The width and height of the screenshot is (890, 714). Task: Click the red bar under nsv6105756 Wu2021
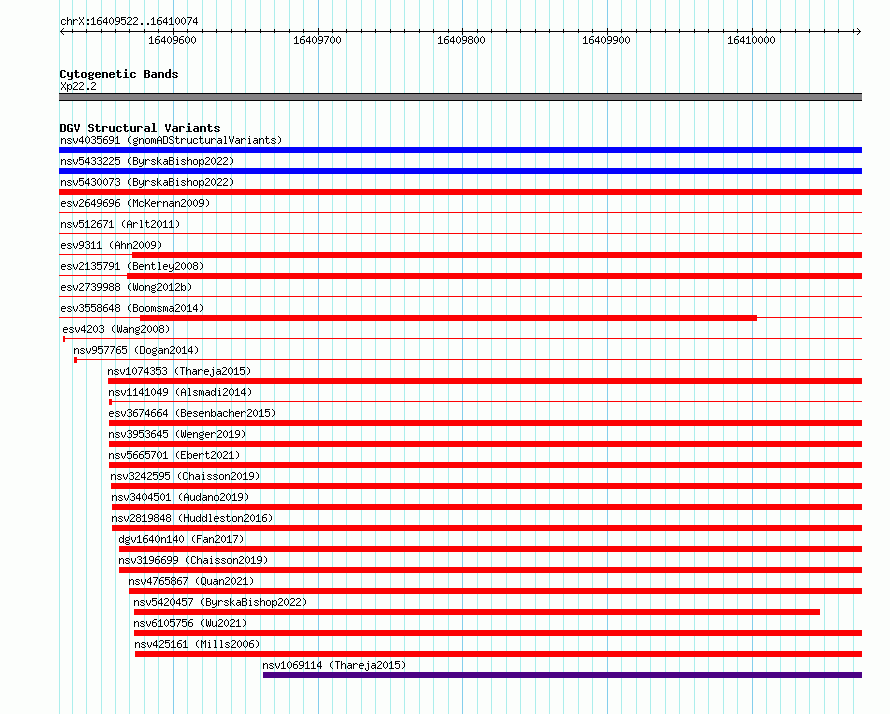[498, 633]
